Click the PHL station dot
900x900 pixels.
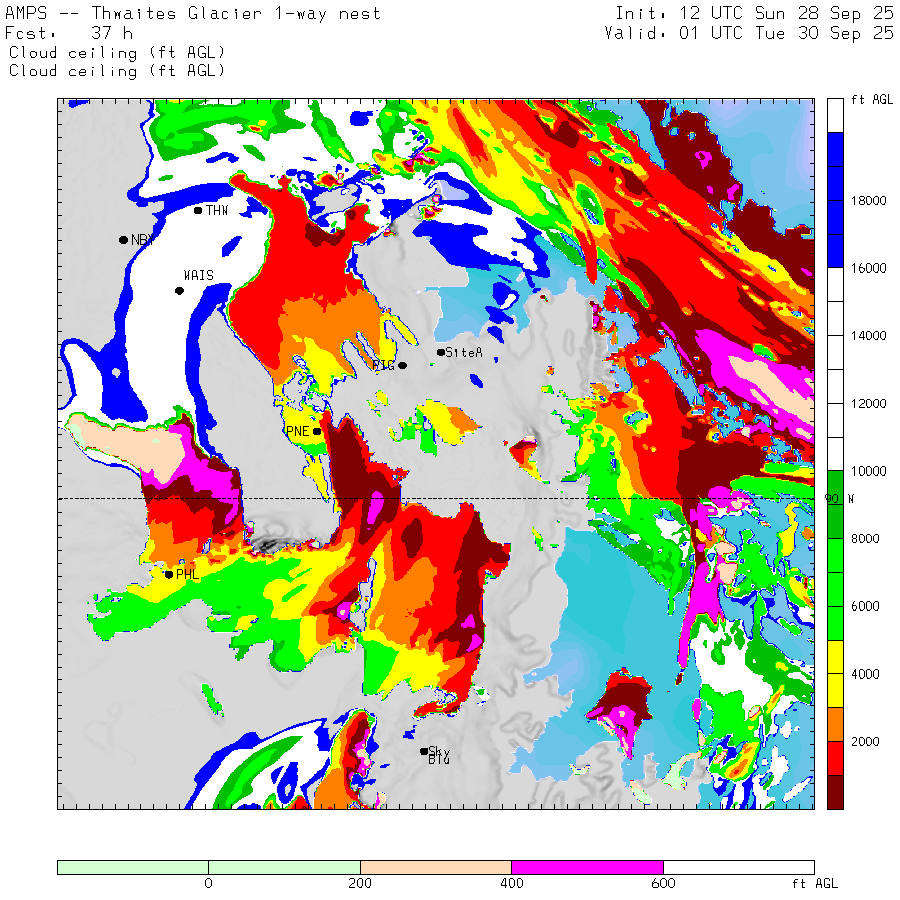169,574
